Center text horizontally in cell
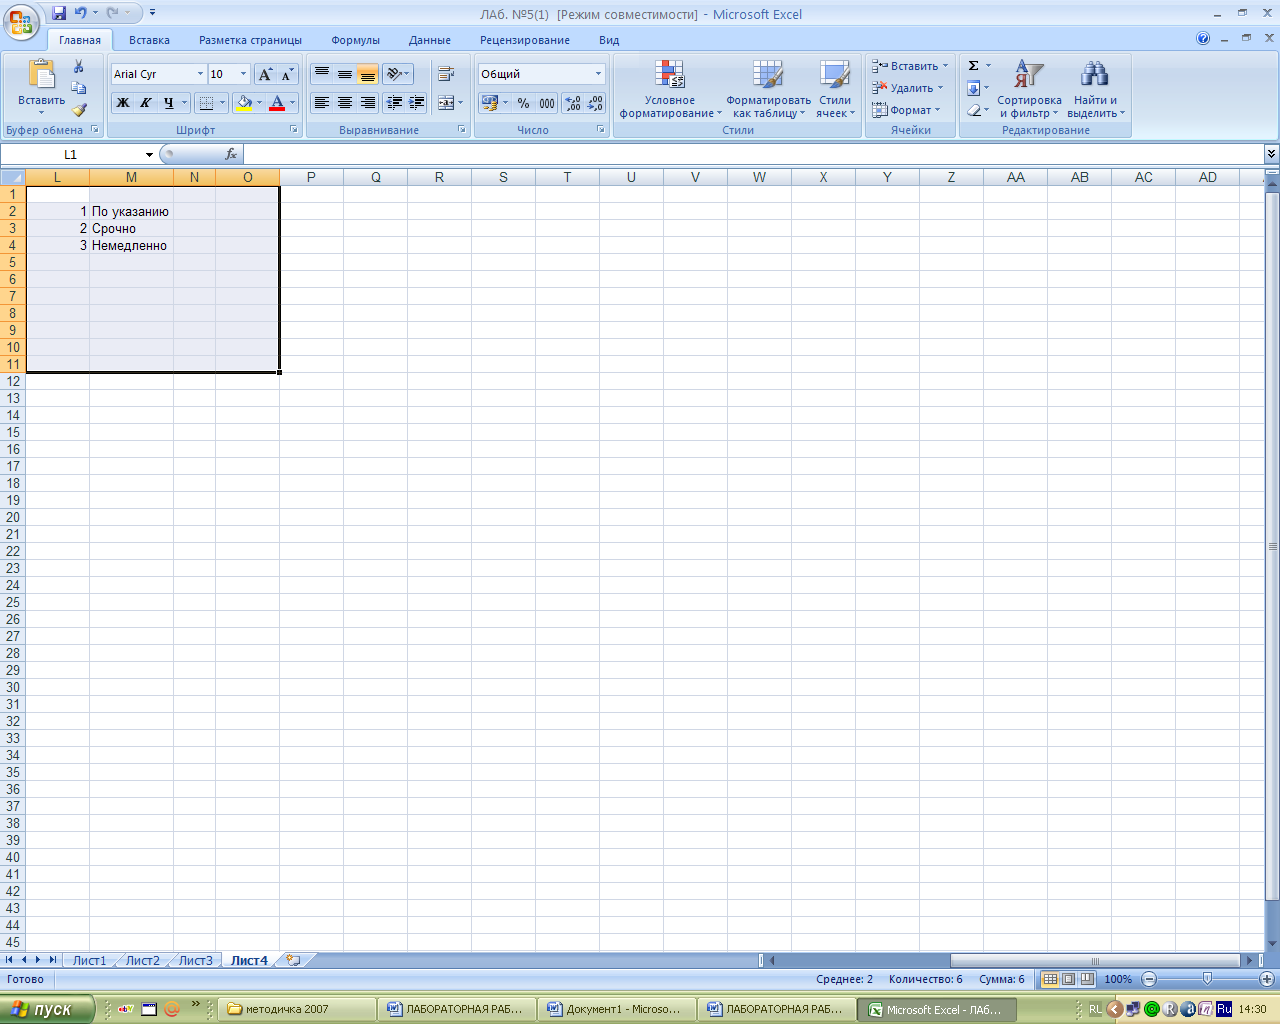1280x1024 pixels. [345, 103]
